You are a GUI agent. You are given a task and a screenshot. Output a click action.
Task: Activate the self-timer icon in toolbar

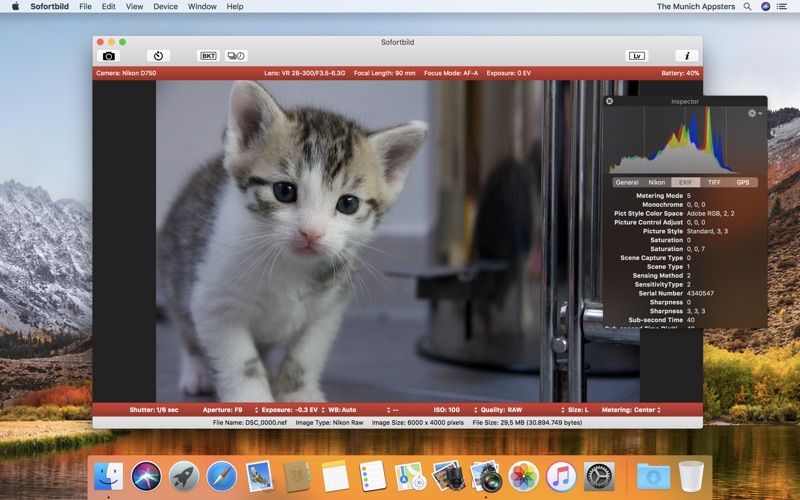[158, 56]
